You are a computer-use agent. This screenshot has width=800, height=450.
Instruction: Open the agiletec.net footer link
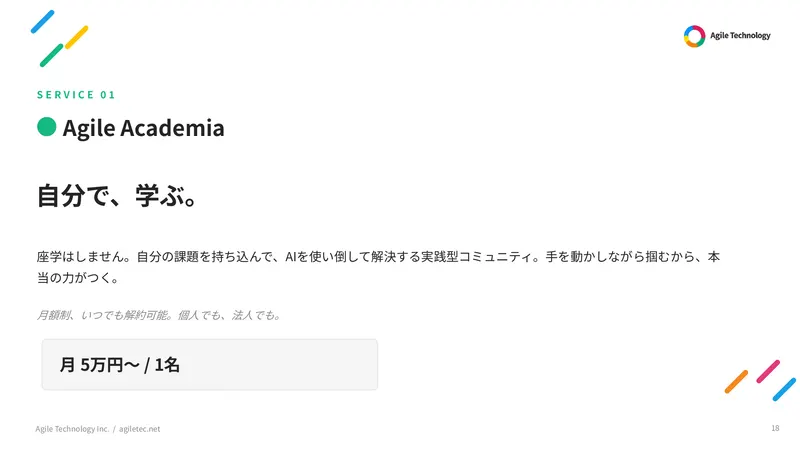pyautogui.click(x=139, y=429)
